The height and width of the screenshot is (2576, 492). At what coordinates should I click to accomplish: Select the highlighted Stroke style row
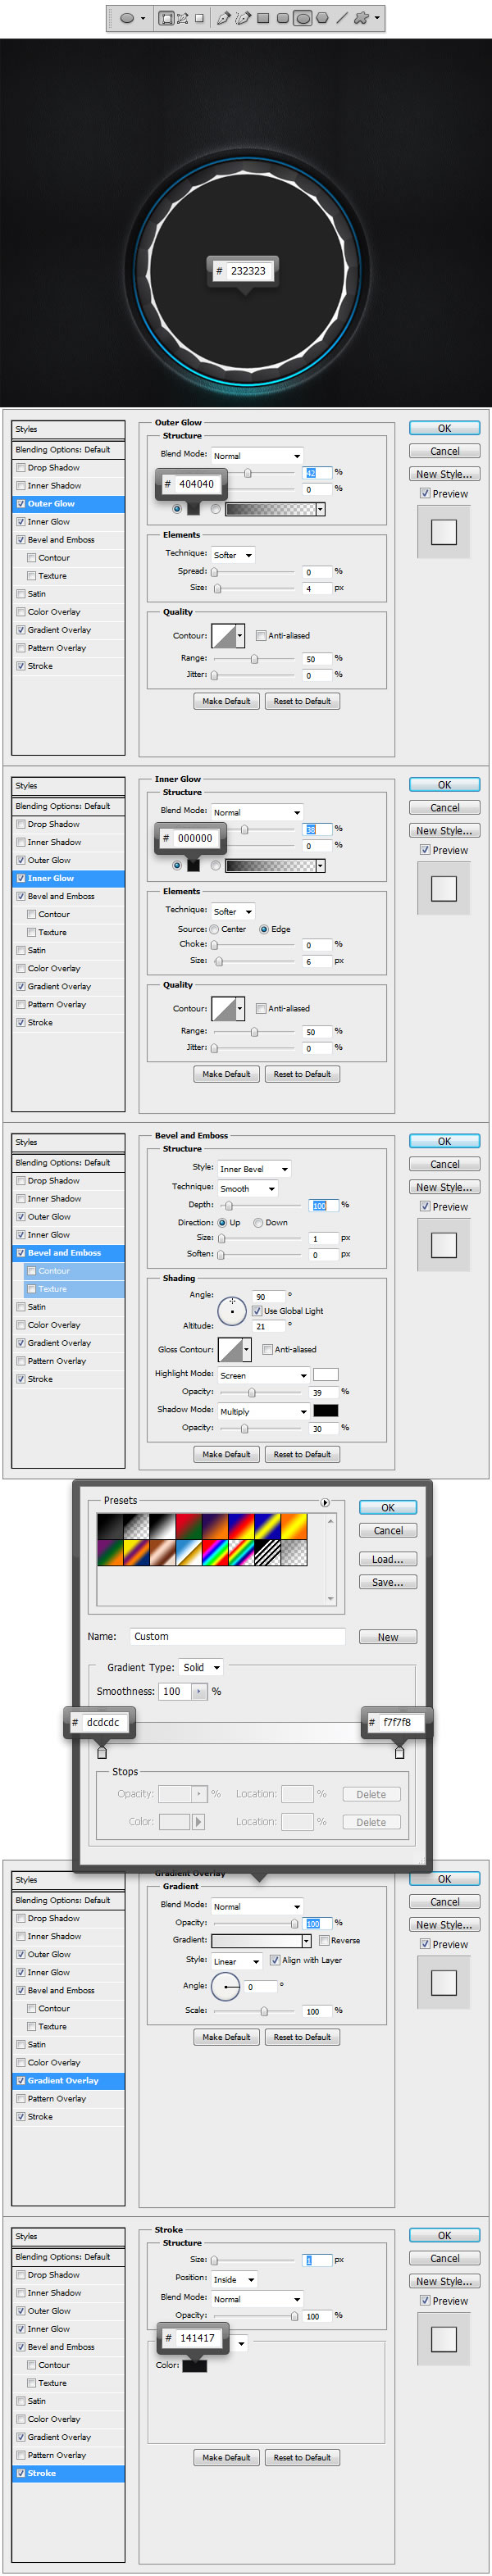pyautogui.click(x=68, y=2473)
